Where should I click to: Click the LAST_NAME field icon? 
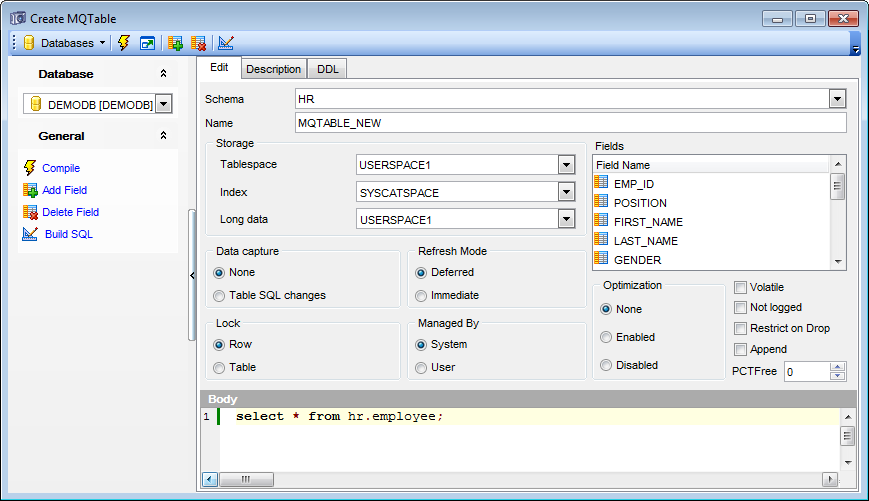click(601, 239)
